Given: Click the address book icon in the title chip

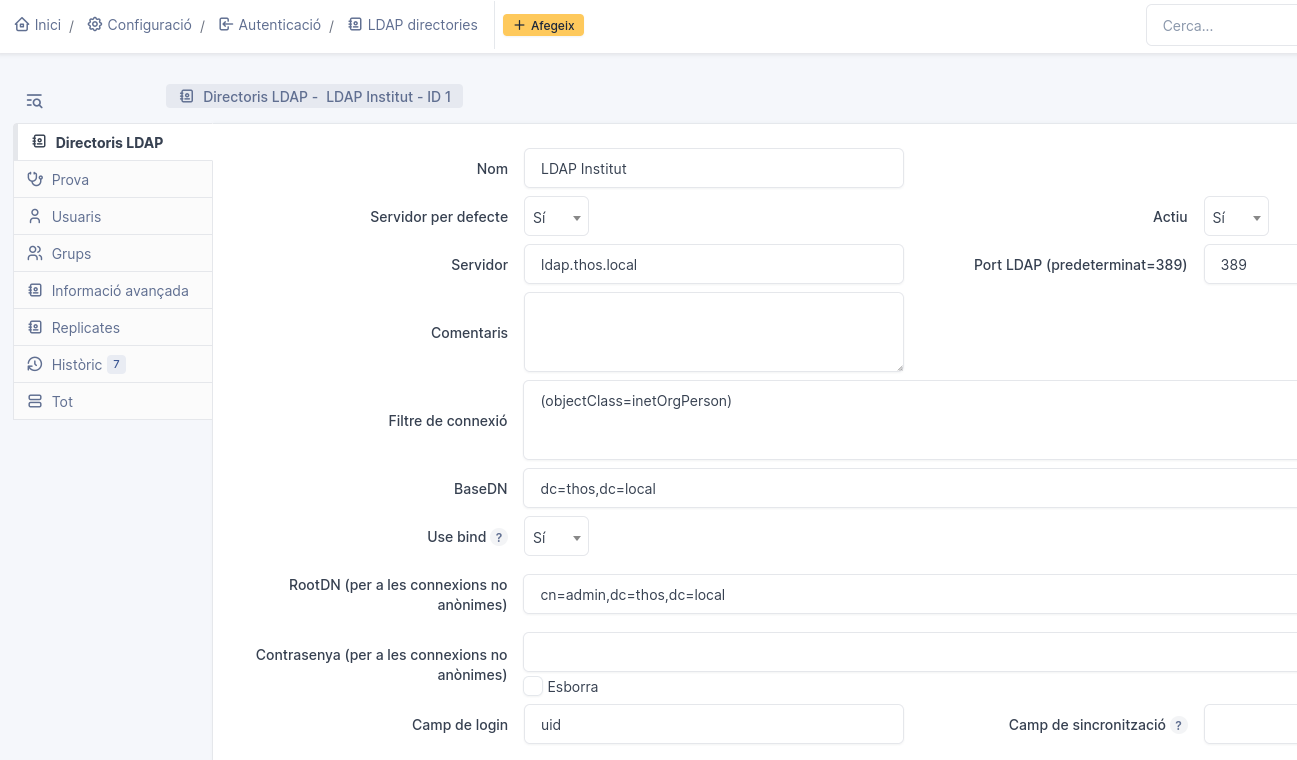Looking at the screenshot, I should (x=186, y=97).
